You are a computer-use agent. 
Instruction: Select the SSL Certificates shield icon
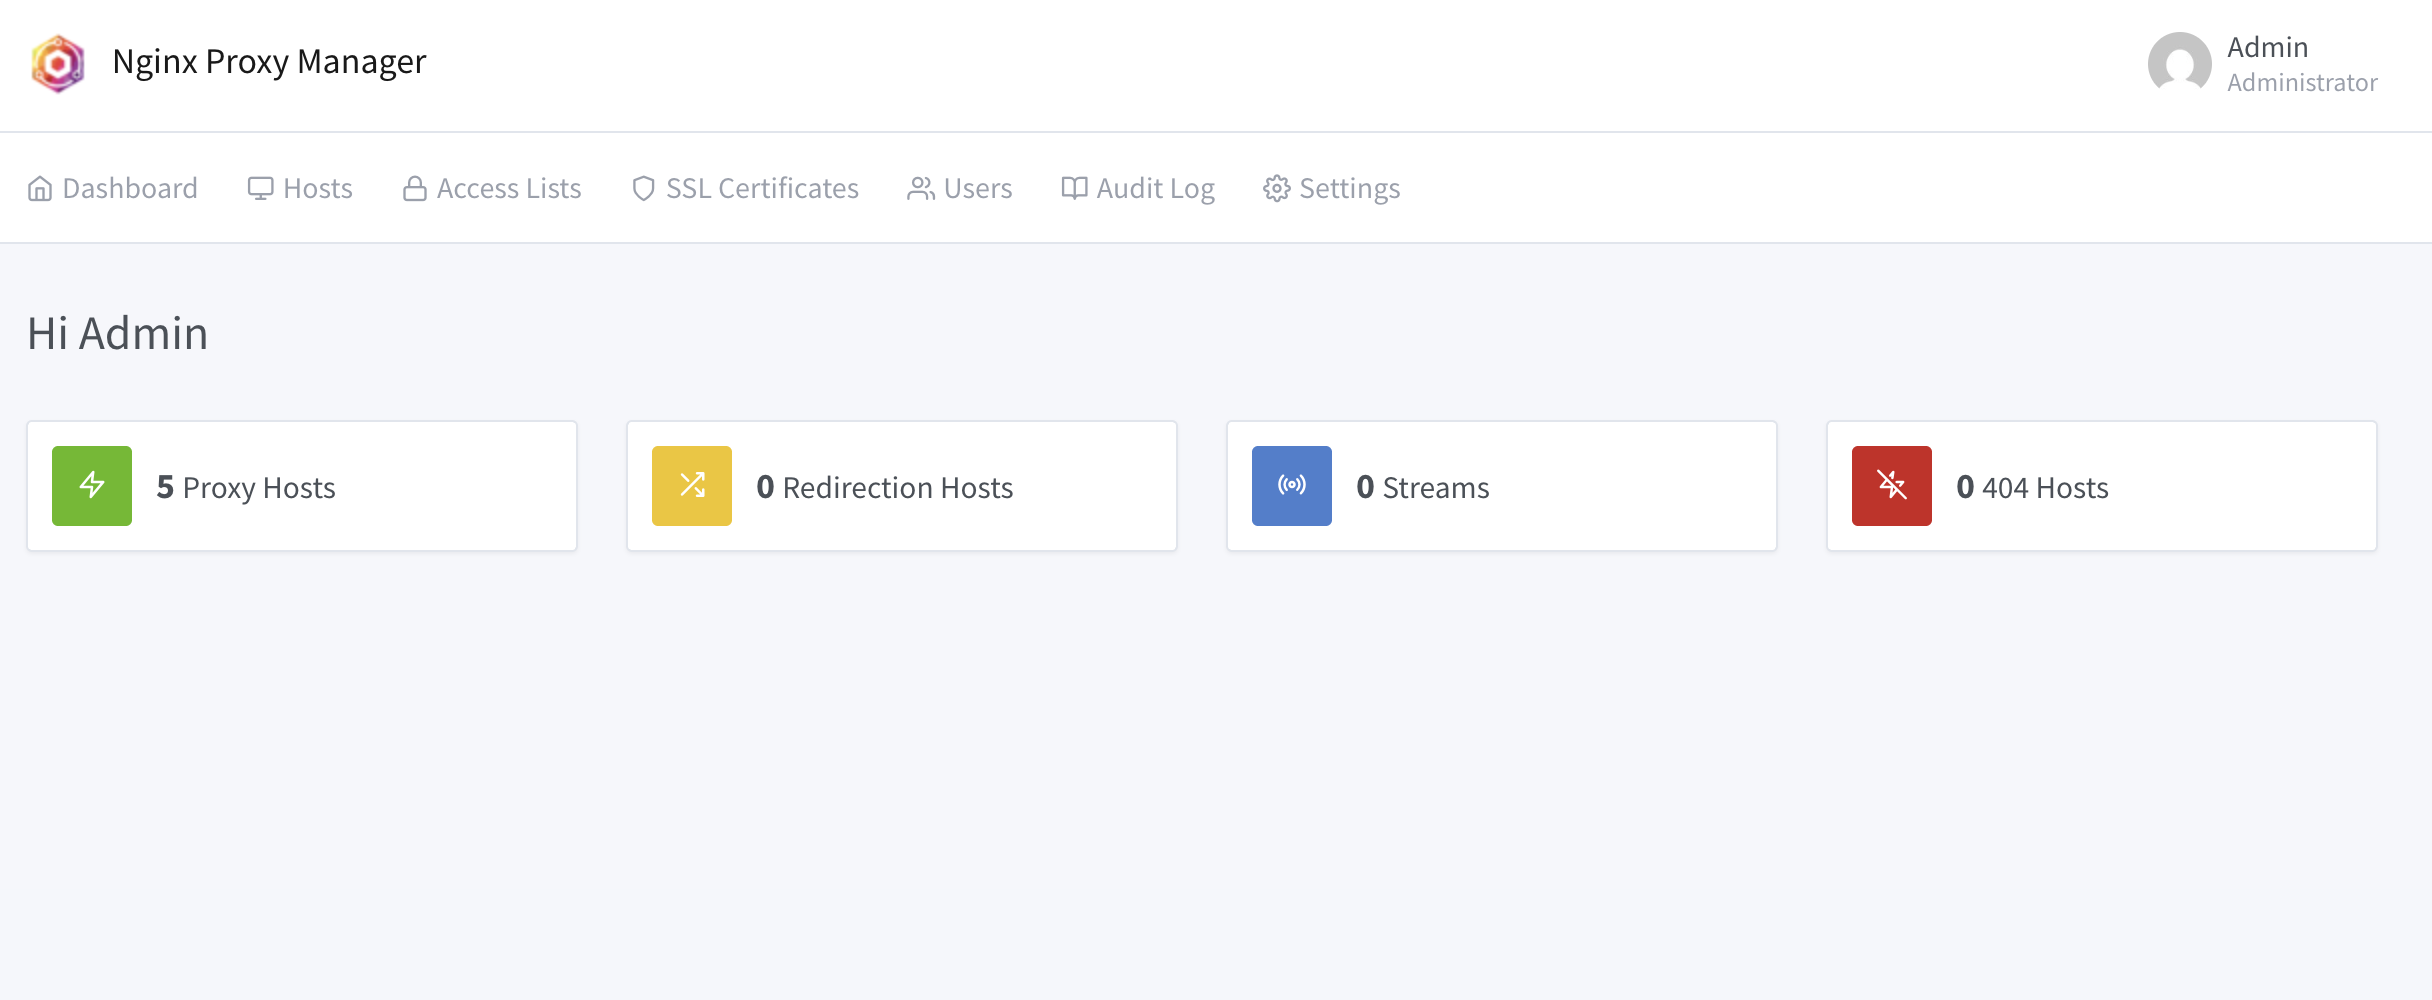click(643, 187)
